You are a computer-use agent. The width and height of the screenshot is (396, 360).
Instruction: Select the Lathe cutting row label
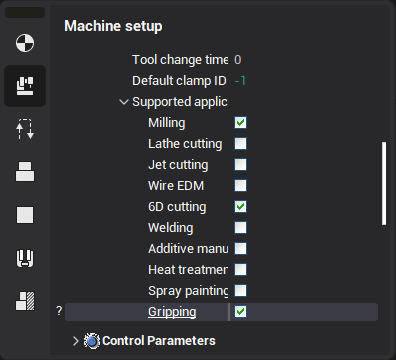point(185,144)
